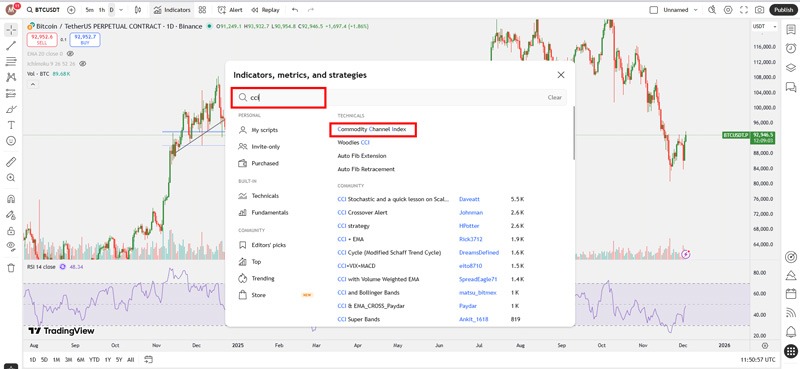Select Woodies CCI indicator
Screen dimensions: 800x369
pyautogui.click(x=354, y=142)
